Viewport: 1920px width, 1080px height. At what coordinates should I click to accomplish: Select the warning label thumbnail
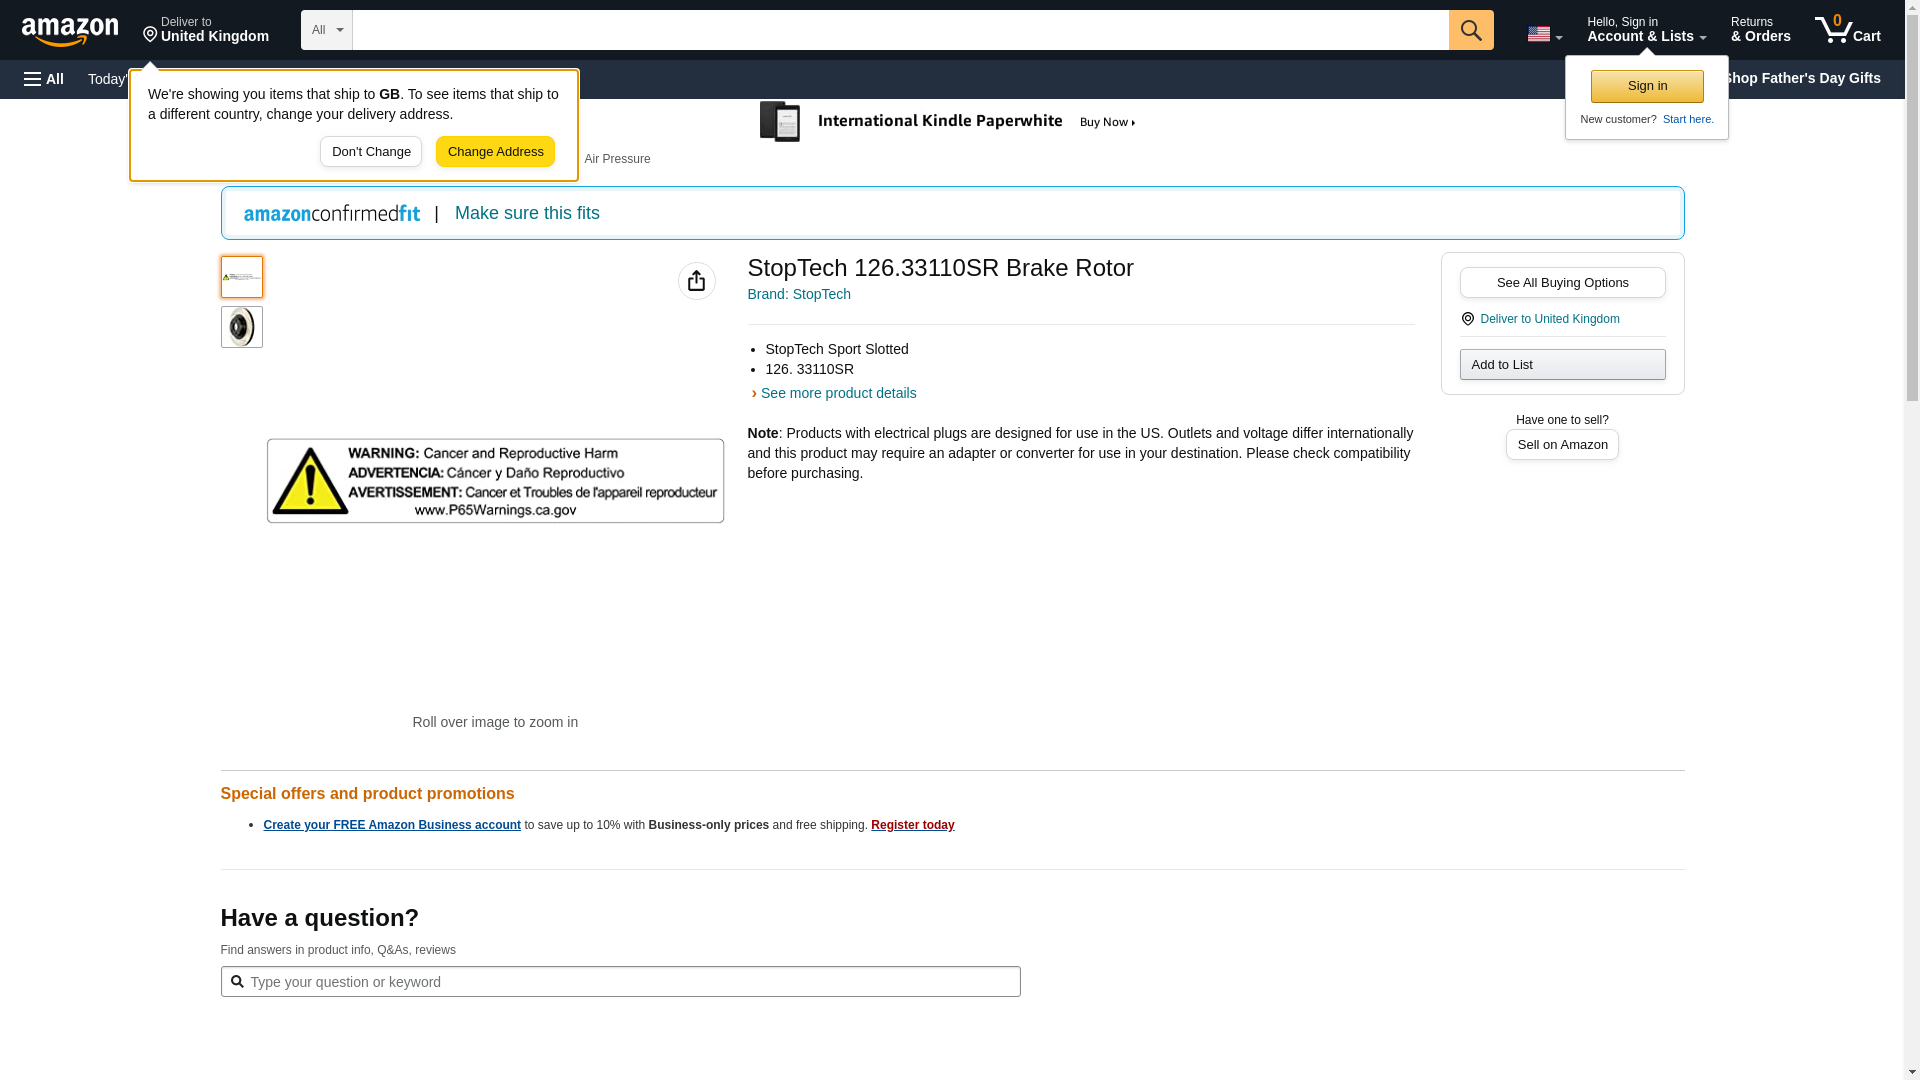tap(241, 277)
